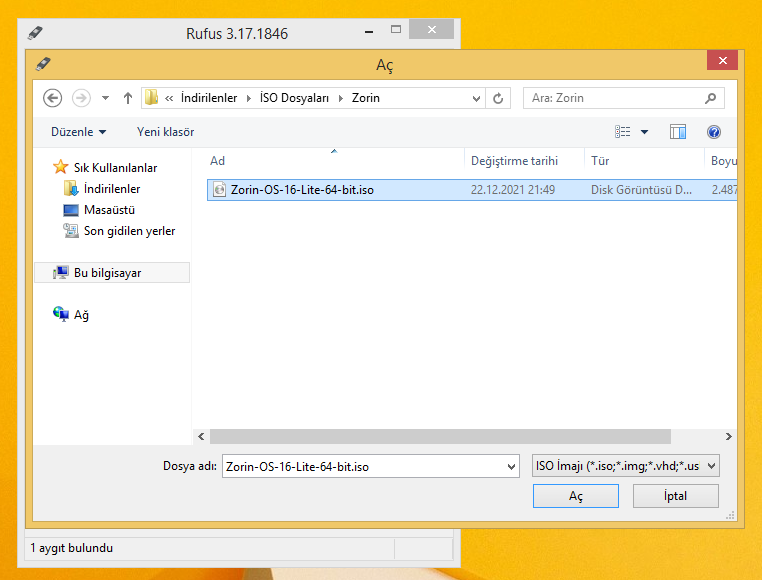Open the view options dropdown arrow
The width and height of the screenshot is (762, 580).
[644, 132]
